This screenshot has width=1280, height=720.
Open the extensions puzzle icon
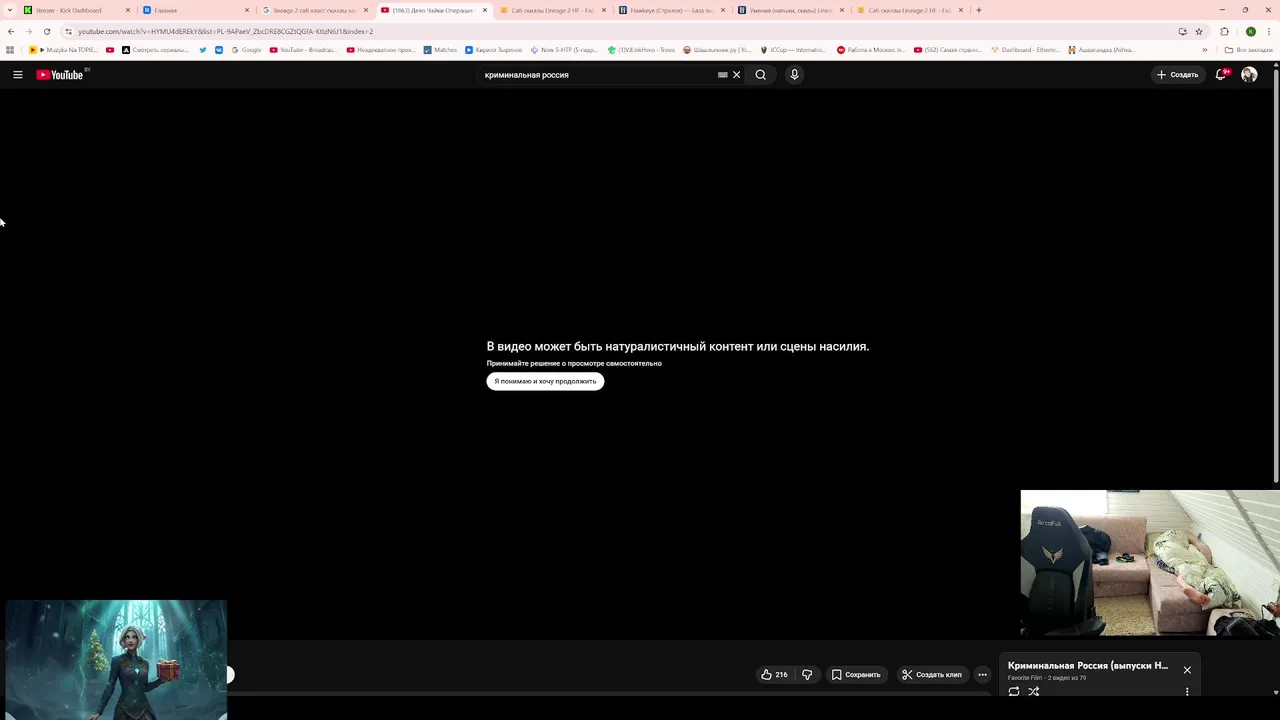click(1224, 31)
